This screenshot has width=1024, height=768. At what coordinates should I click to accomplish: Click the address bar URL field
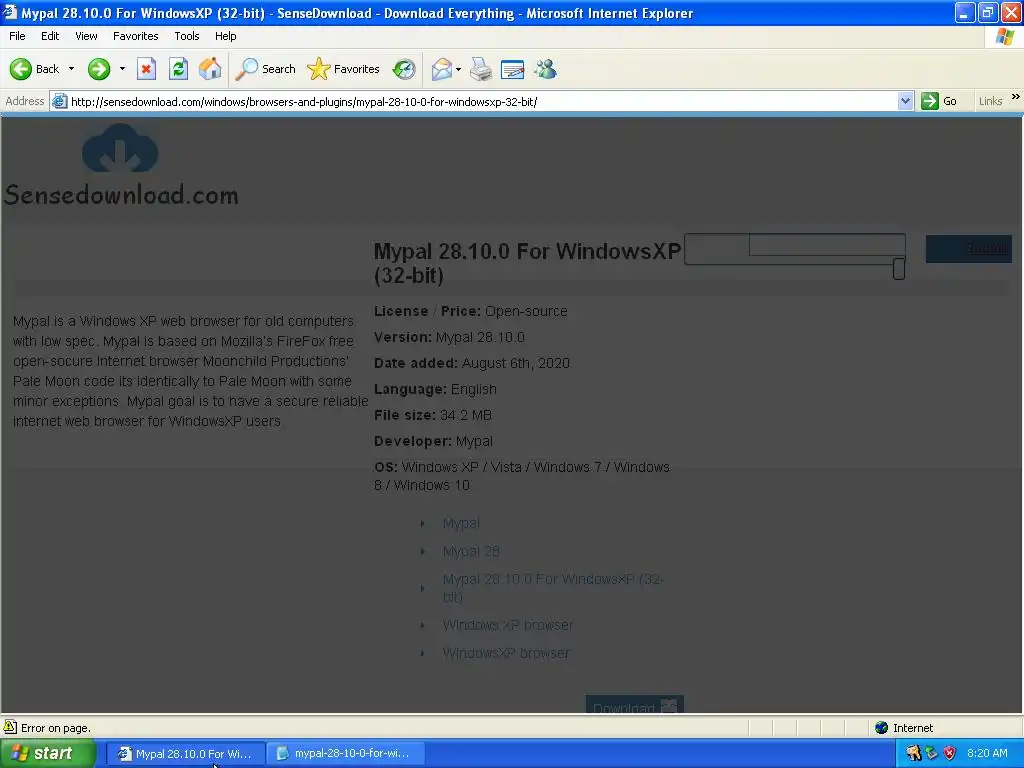pos(483,101)
